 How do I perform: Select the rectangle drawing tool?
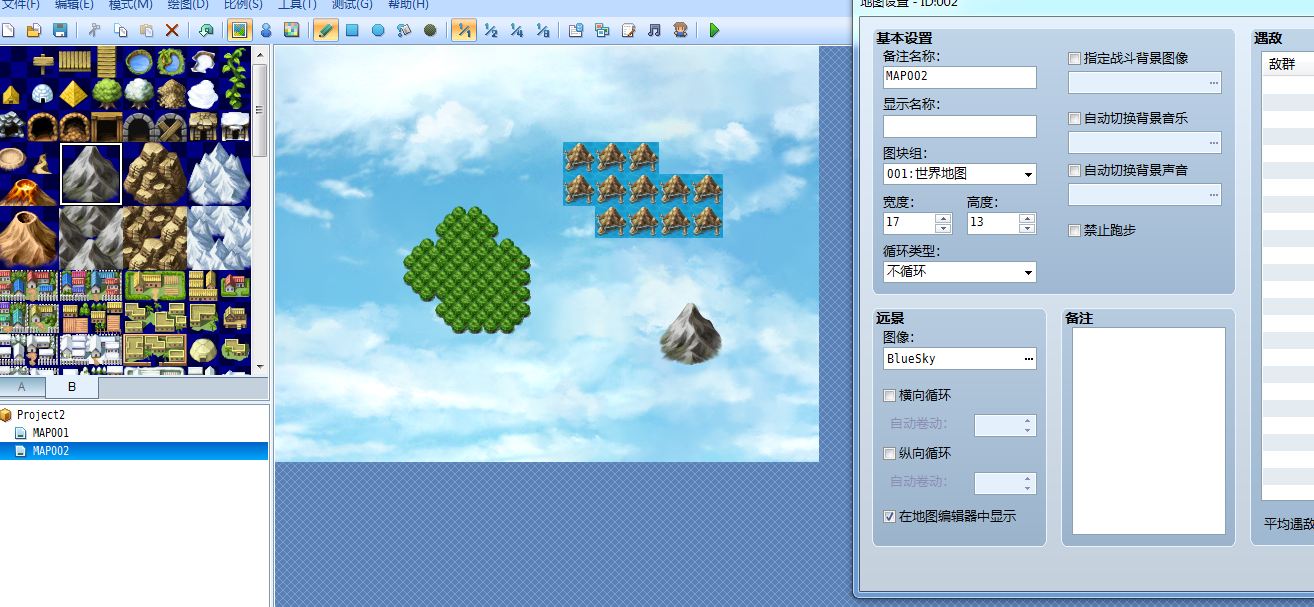click(x=352, y=30)
